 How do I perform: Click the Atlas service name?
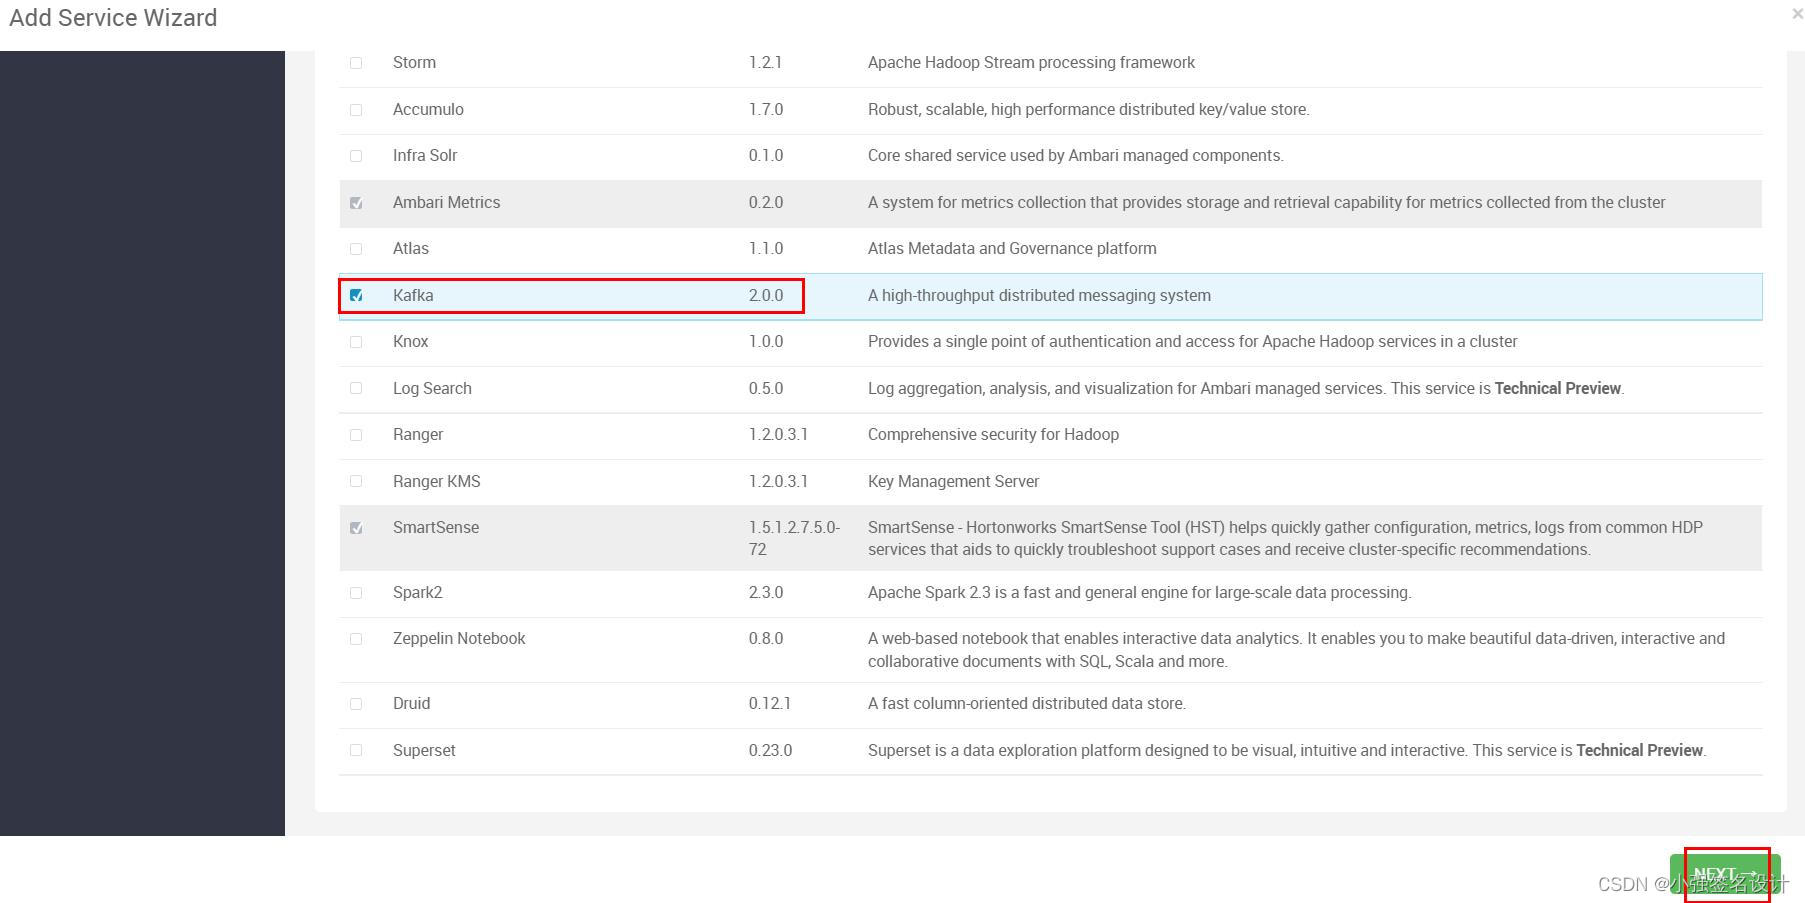click(411, 248)
